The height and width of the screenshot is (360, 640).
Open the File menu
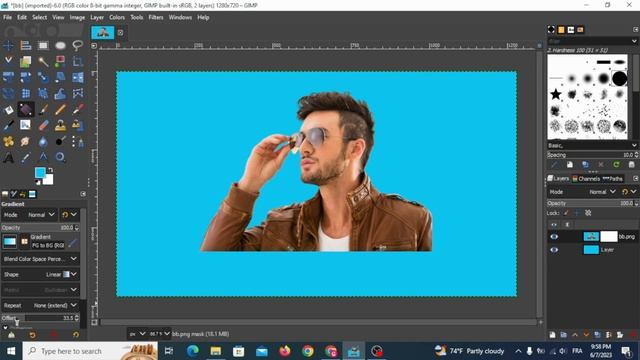pos(7,18)
